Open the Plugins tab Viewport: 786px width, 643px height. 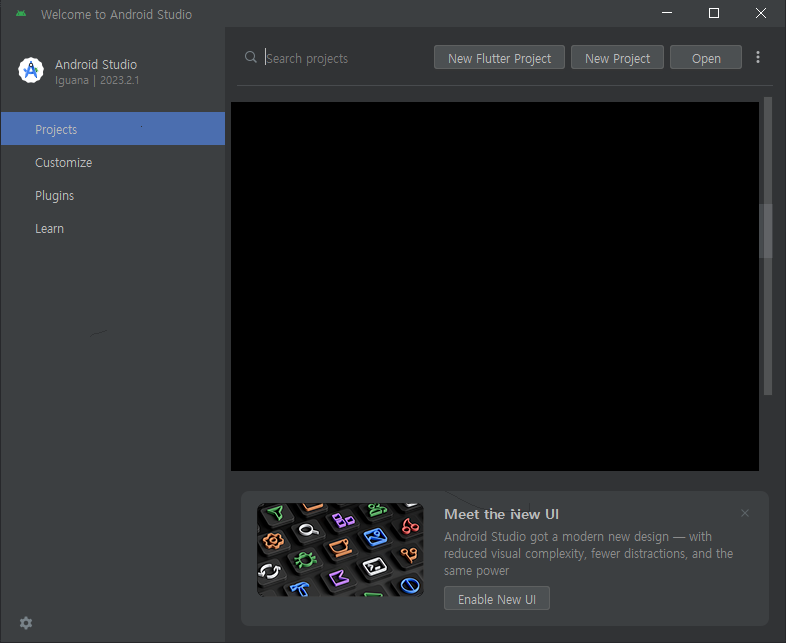pyautogui.click(x=113, y=195)
